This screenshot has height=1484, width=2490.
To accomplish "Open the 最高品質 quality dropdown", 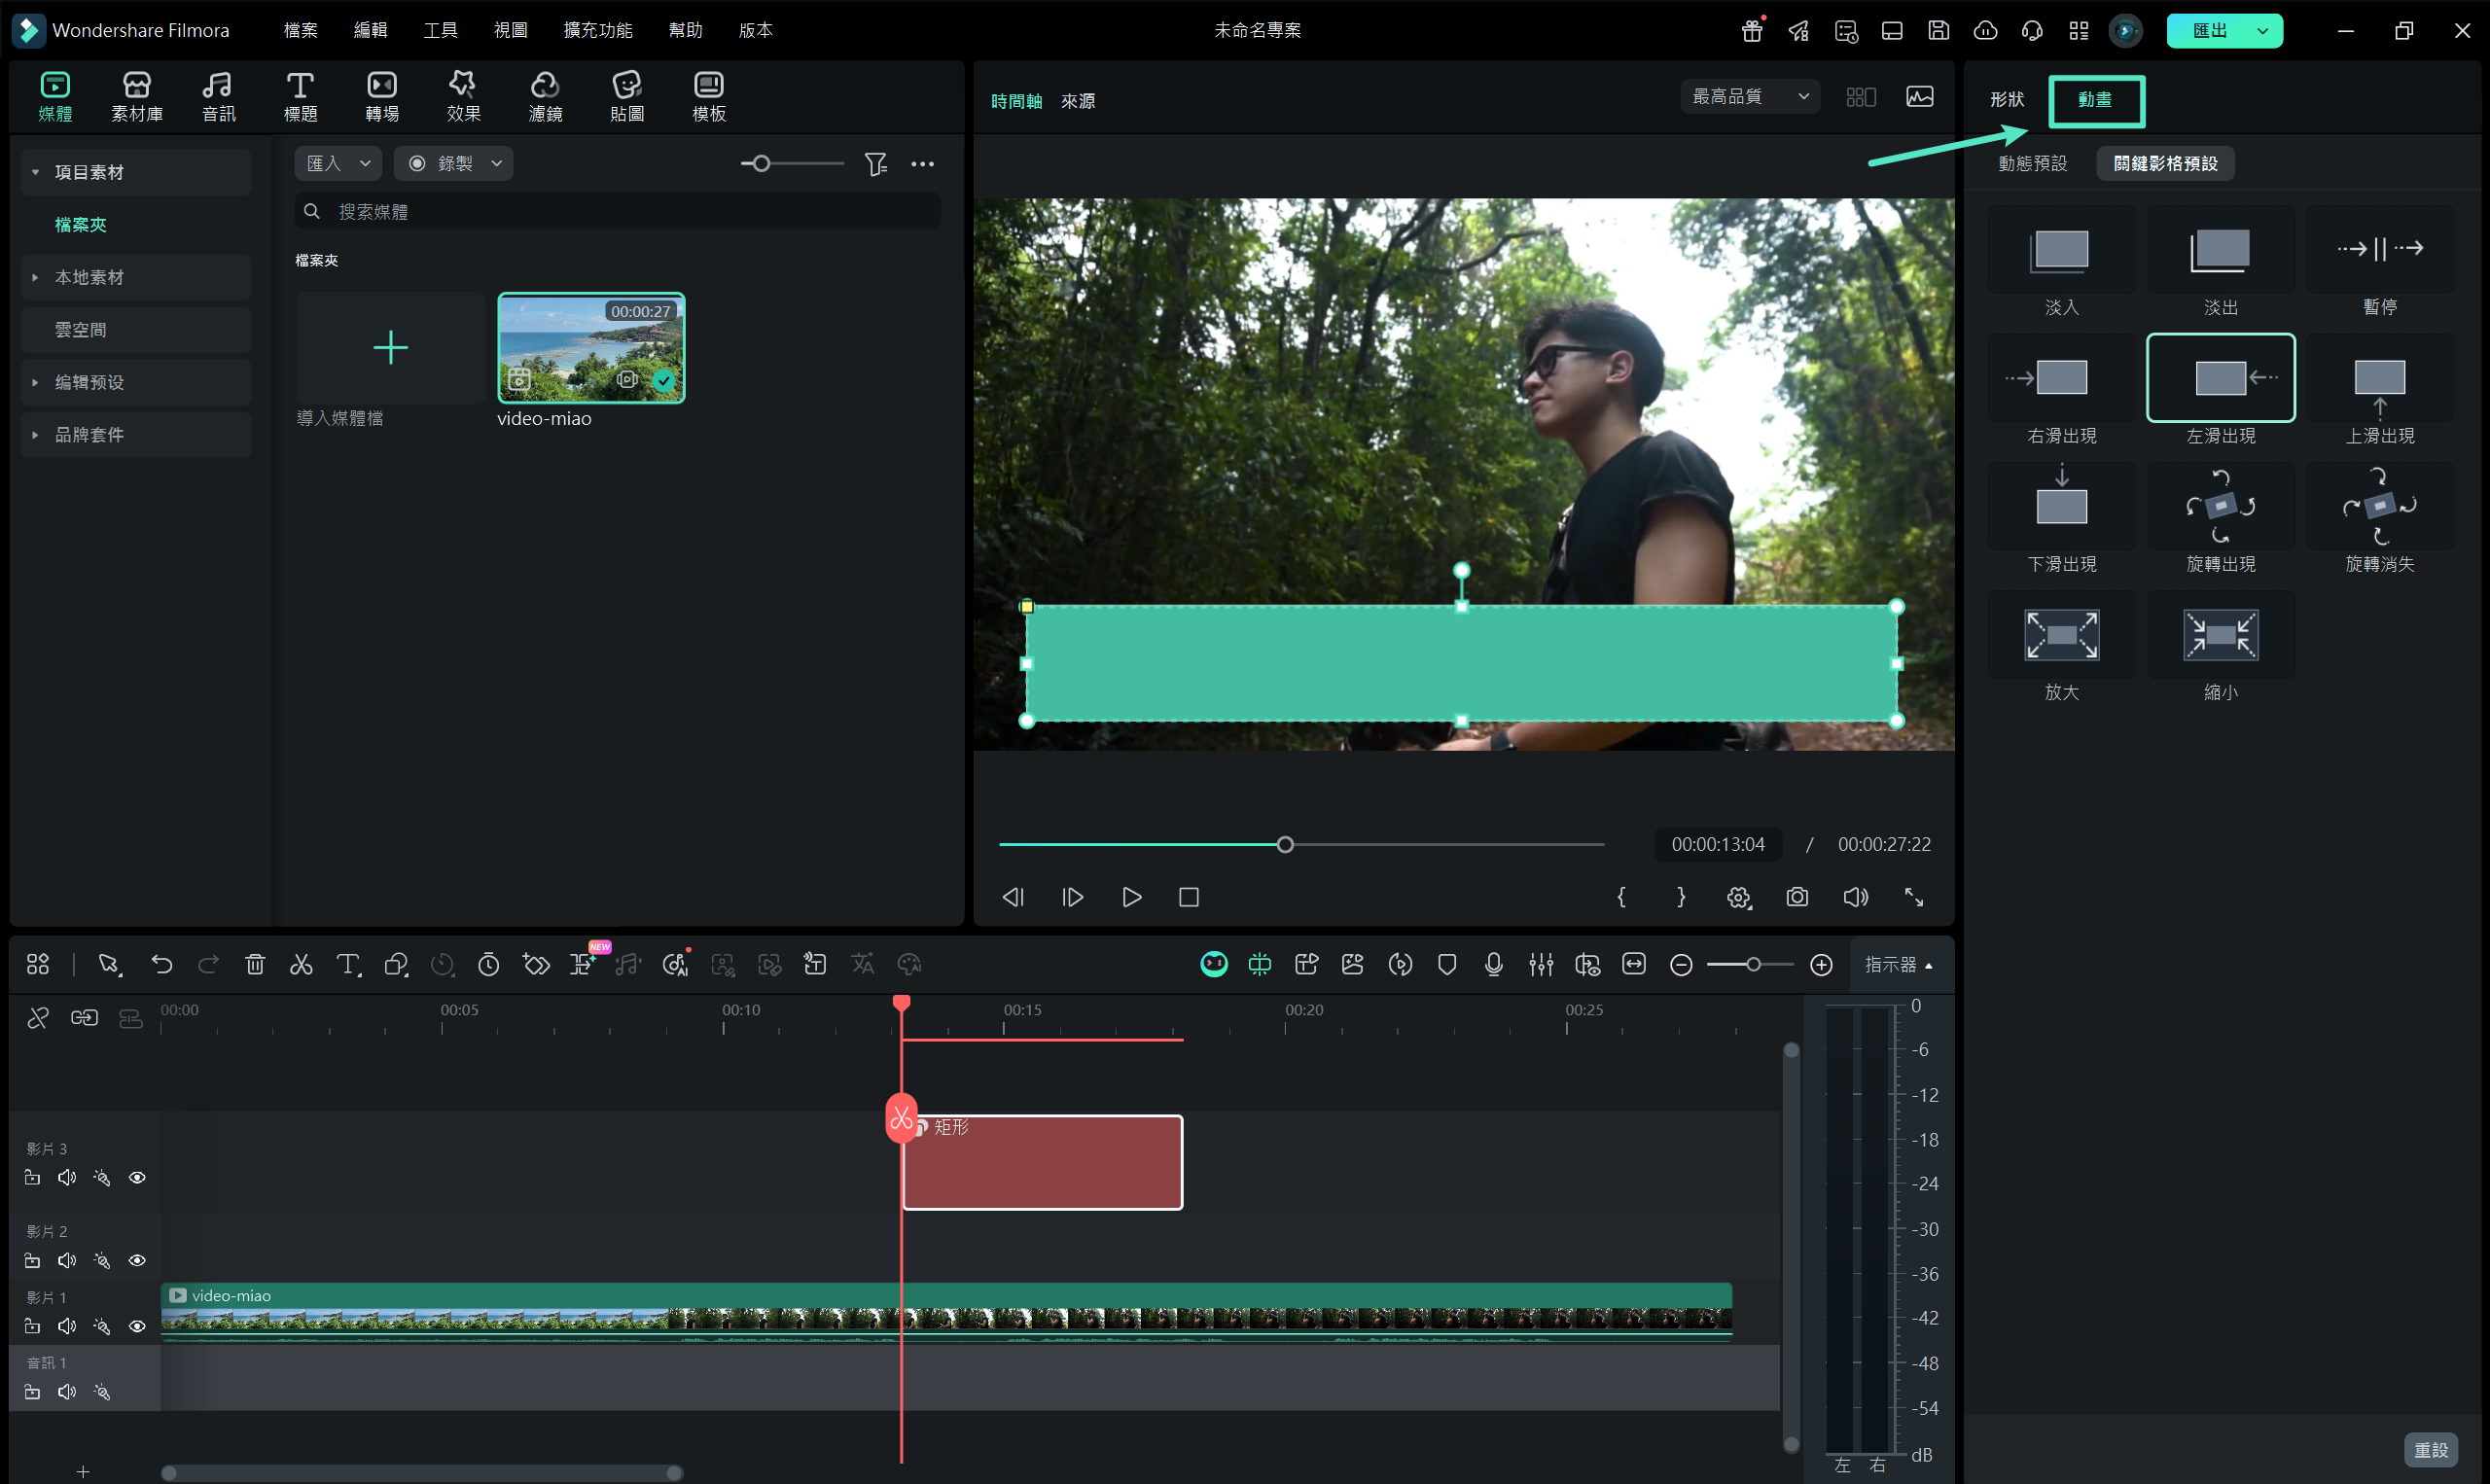I will (1749, 97).
